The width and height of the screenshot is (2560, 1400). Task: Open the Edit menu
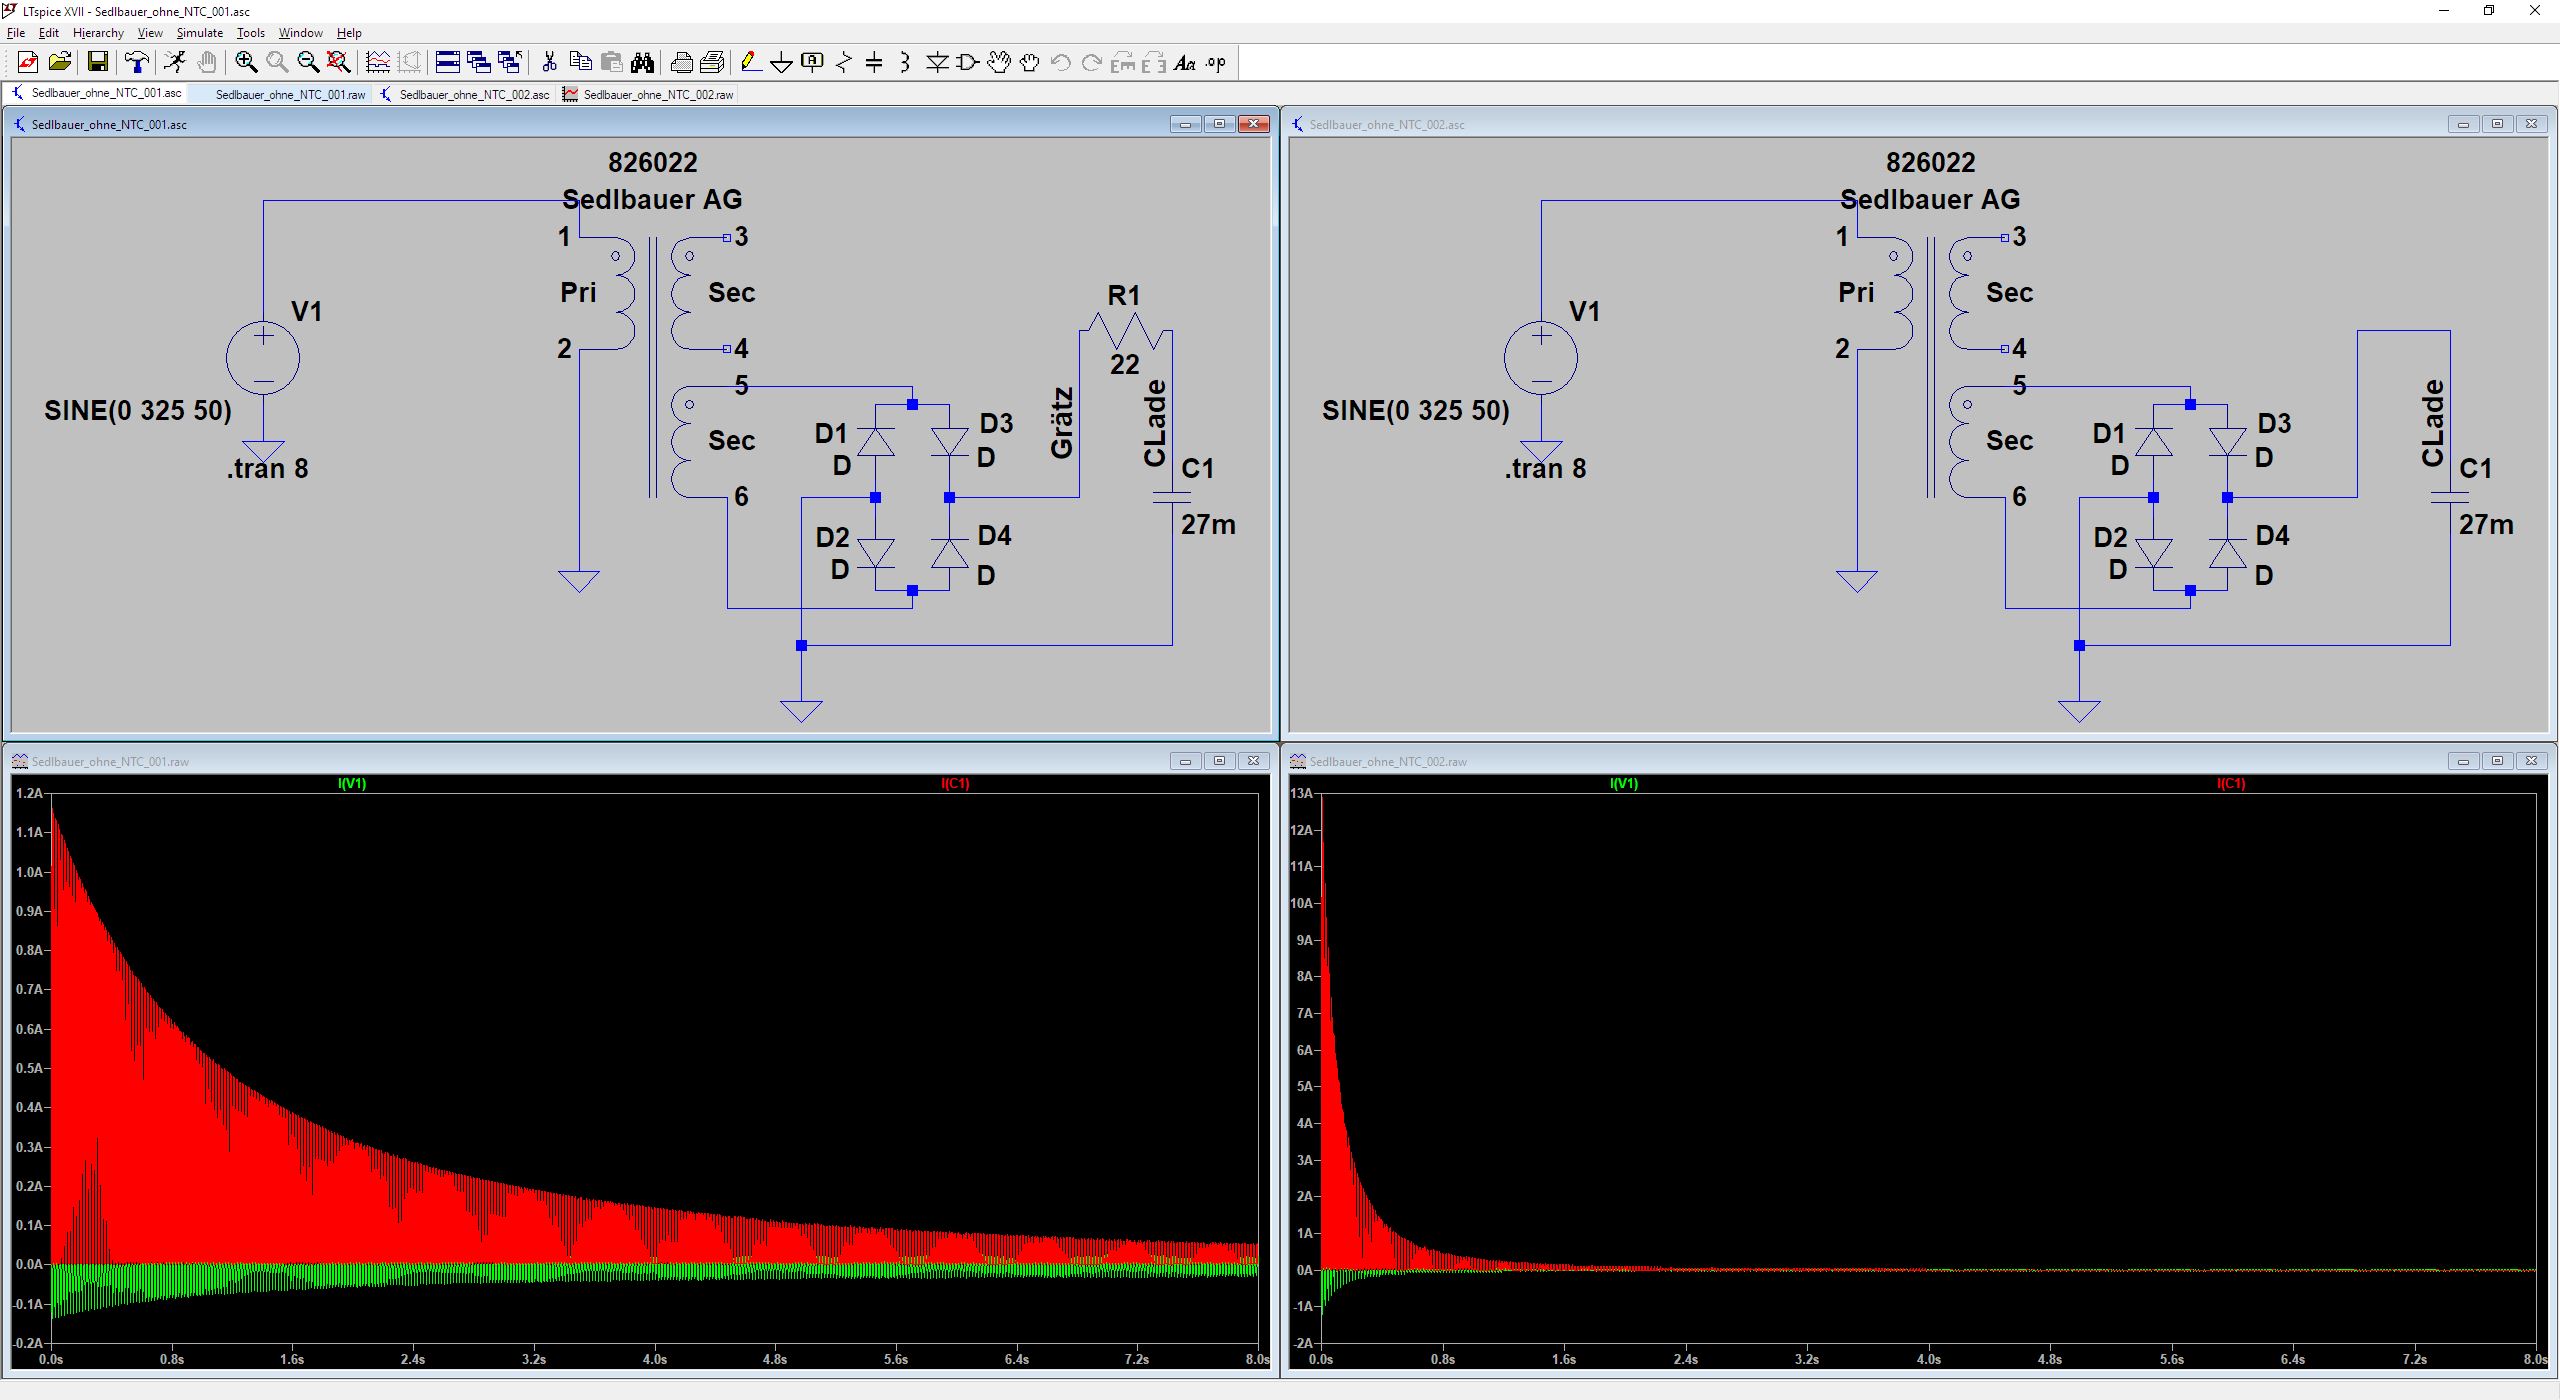click(49, 33)
